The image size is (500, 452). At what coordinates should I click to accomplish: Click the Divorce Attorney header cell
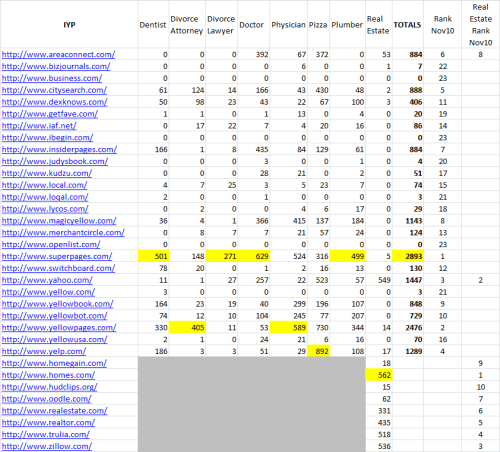pos(187,25)
